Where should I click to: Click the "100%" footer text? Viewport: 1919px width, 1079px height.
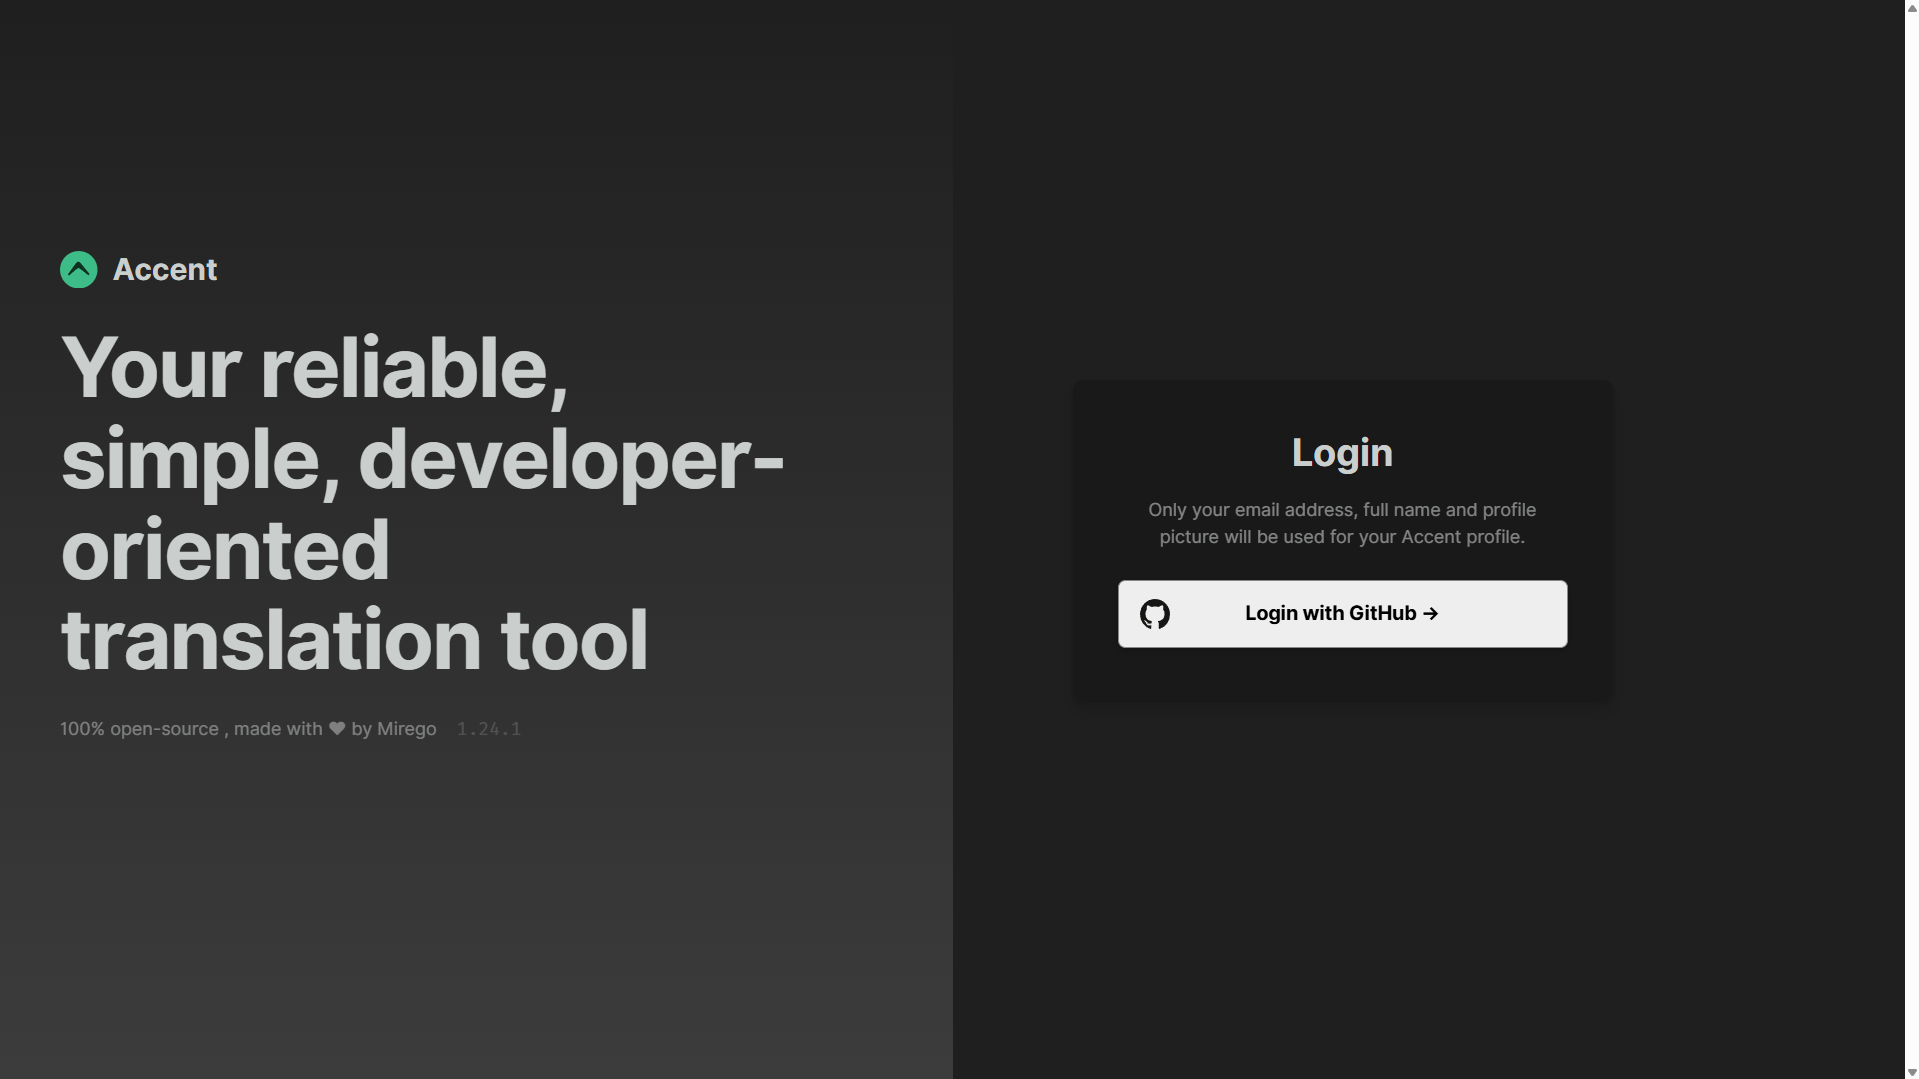click(x=82, y=729)
